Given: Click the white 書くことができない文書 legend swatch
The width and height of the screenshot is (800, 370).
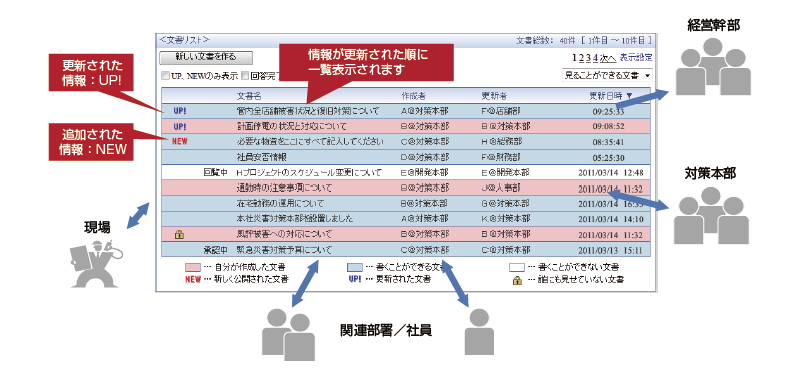Looking at the screenshot, I should click(x=517, y=267).
